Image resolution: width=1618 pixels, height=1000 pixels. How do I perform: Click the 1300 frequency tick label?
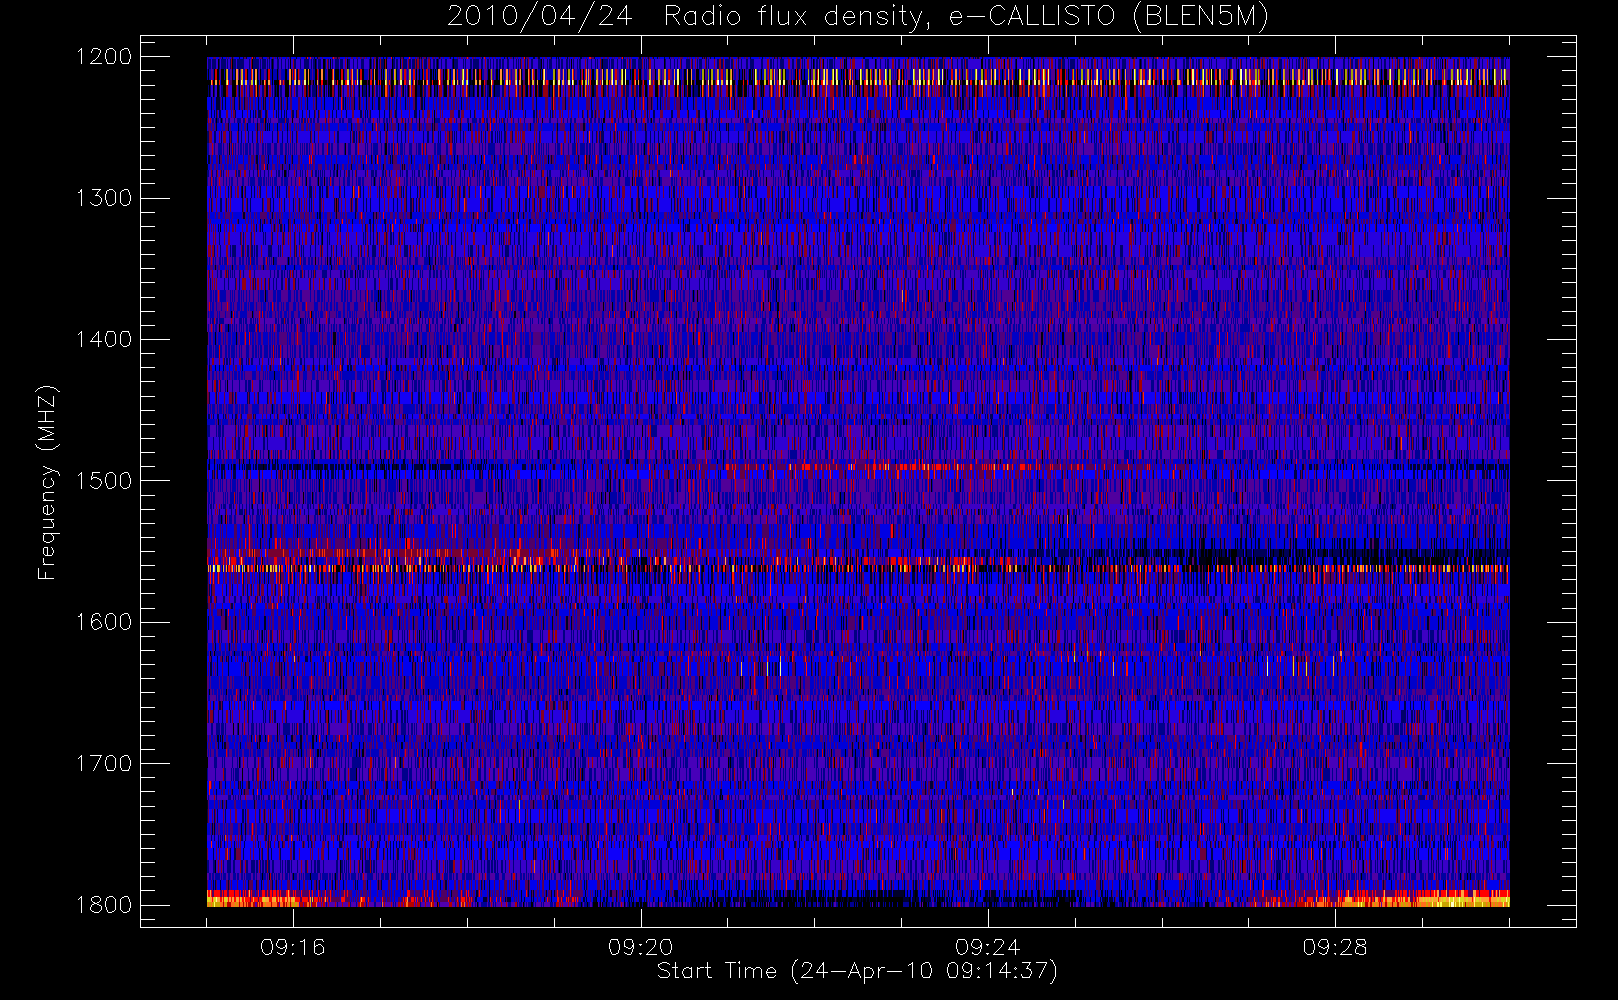pyautogui.click(x=104, y=198)
